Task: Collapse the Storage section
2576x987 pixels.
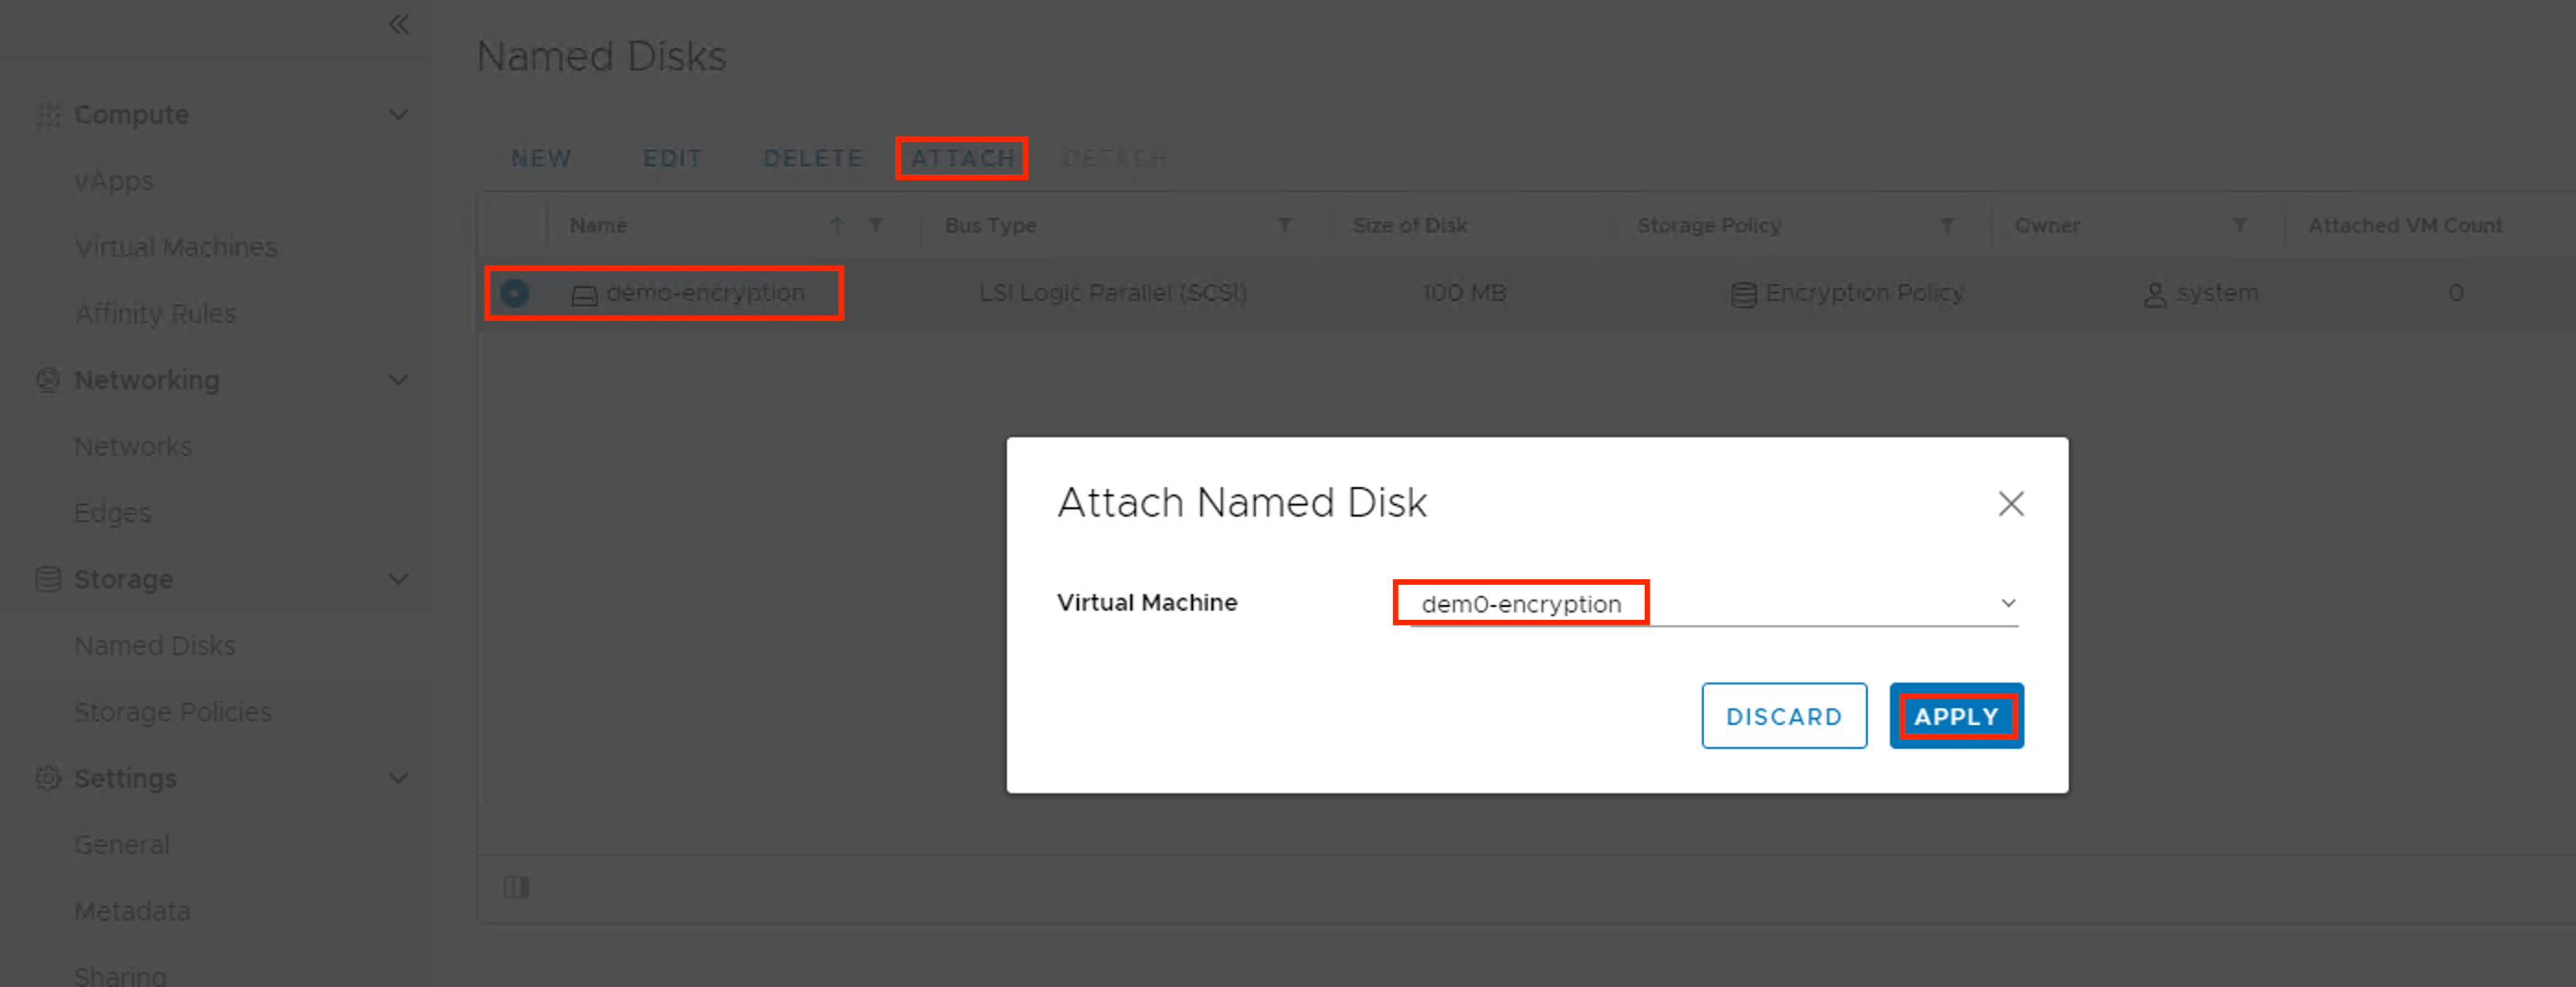Action: pyautogui.click(x=398, y=579)
